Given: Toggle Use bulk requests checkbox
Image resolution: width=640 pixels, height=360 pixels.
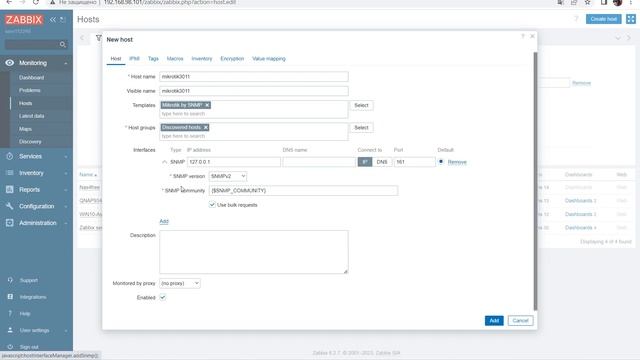Looking at the screenshot, I should click(x=212, y=204).
